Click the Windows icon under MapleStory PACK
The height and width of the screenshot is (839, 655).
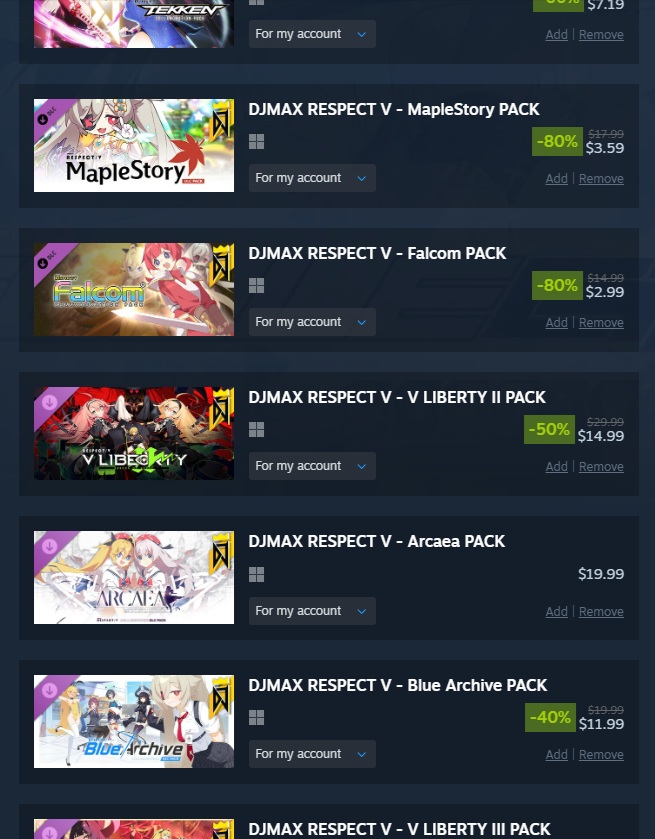256,142
